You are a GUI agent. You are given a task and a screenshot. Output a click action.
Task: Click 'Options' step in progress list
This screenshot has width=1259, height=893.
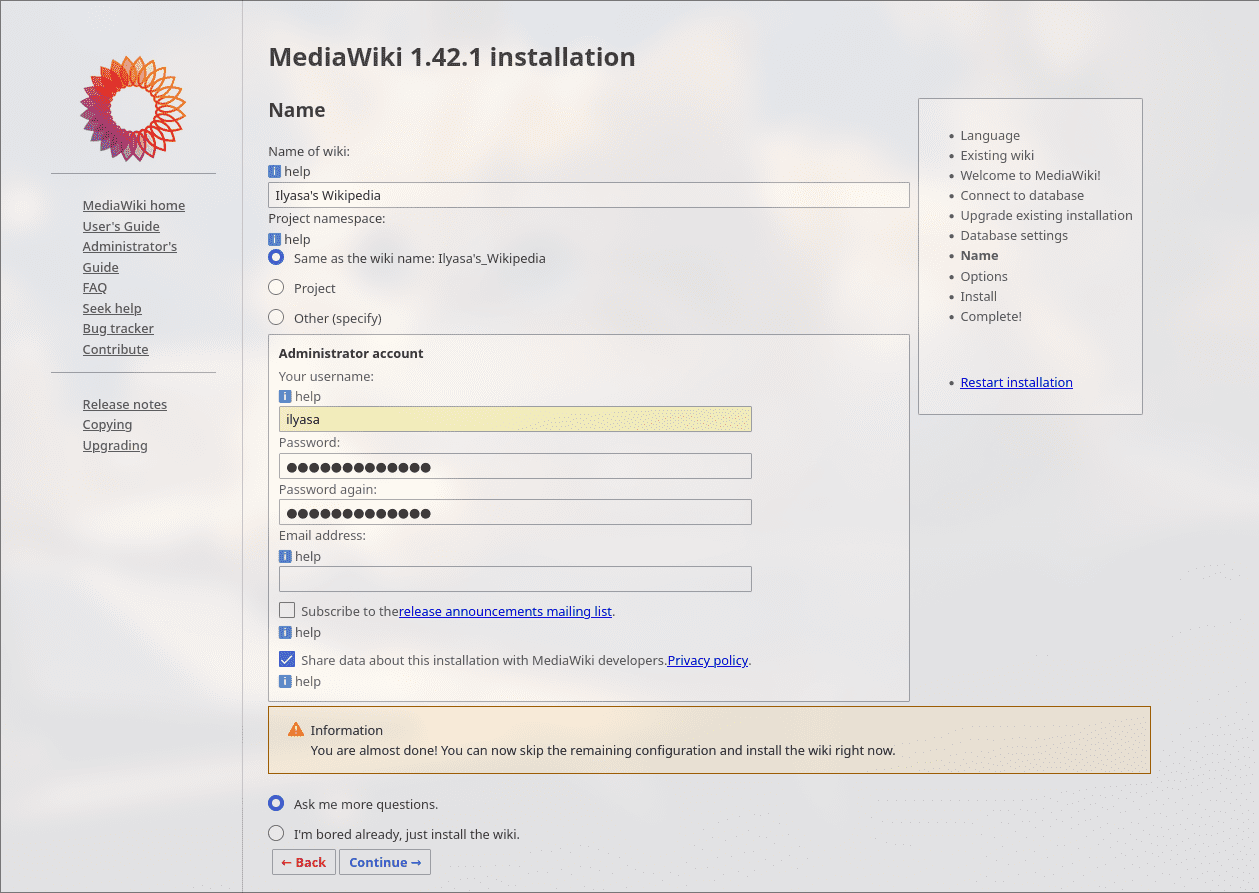point(984,277)
